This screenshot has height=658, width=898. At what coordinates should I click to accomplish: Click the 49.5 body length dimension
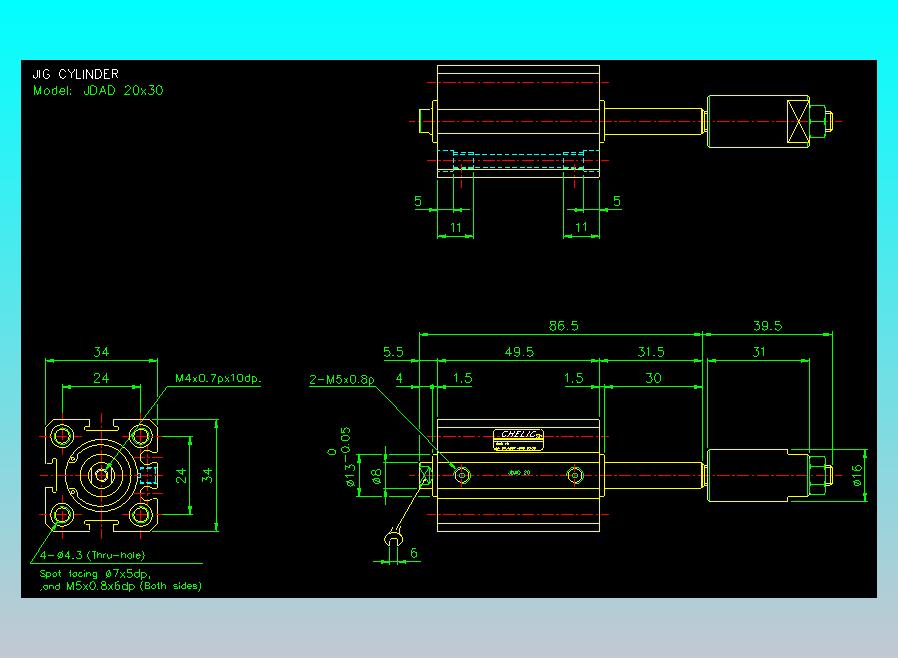pos(519,352)
